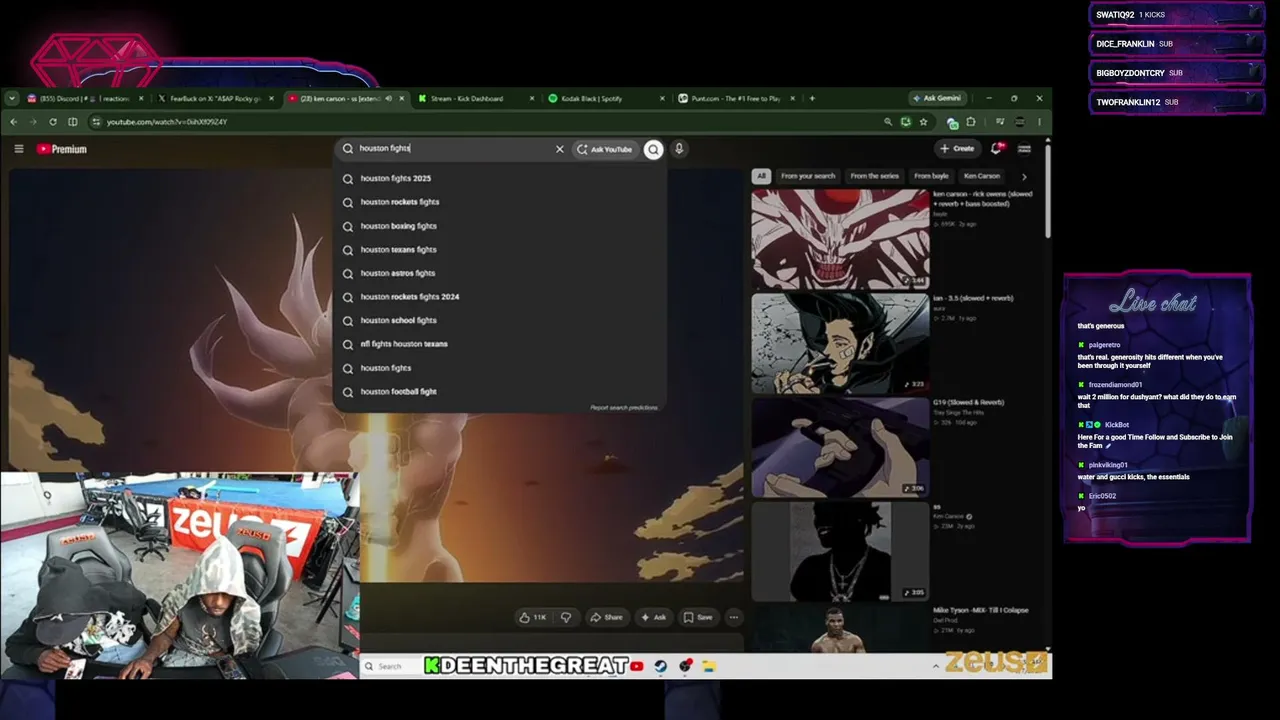Viewport: 1280px width, 720px height.
Task: Select the 'From your search' chip
Action: pos(808,176)
